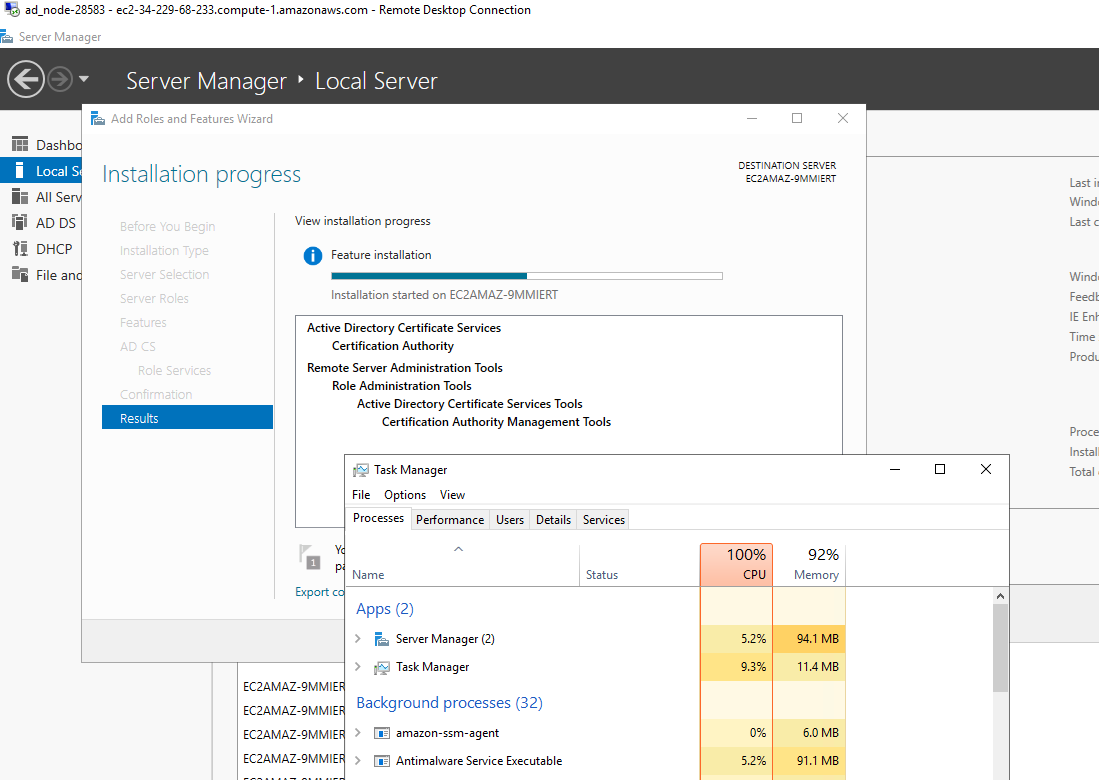Click the All Servers icon in the sidebar

(20, 197)
